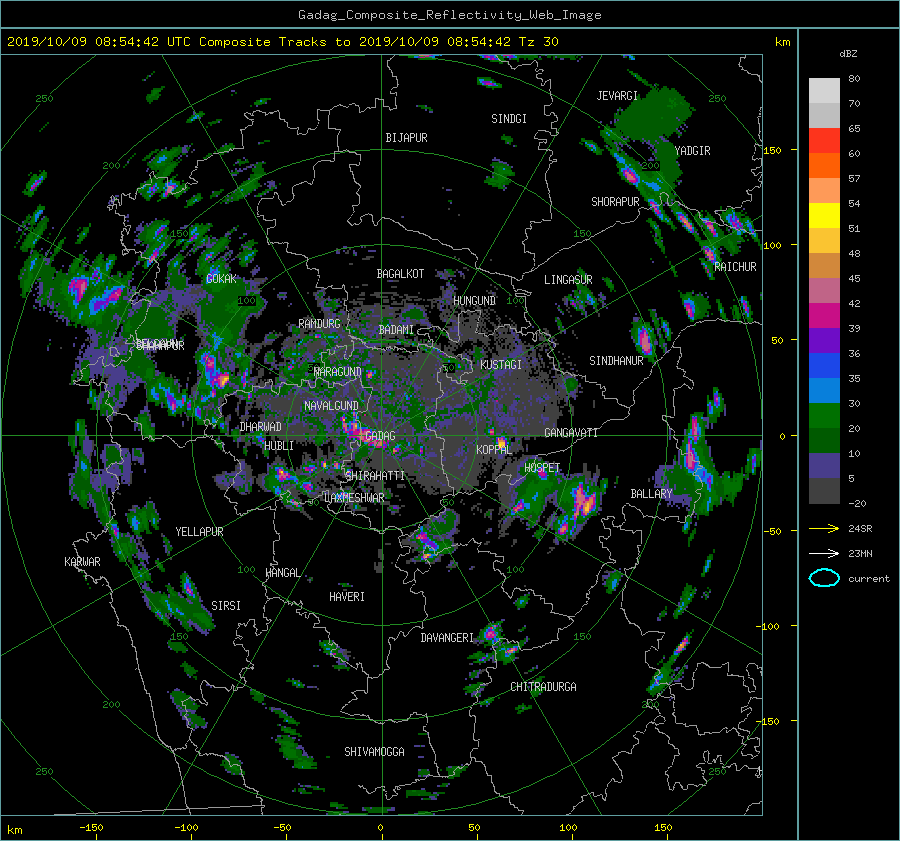This screenshot has width=900, height=841.
Task: Click the RAMDURG city label
Action: pyautogui.click(x=319, y=324)
